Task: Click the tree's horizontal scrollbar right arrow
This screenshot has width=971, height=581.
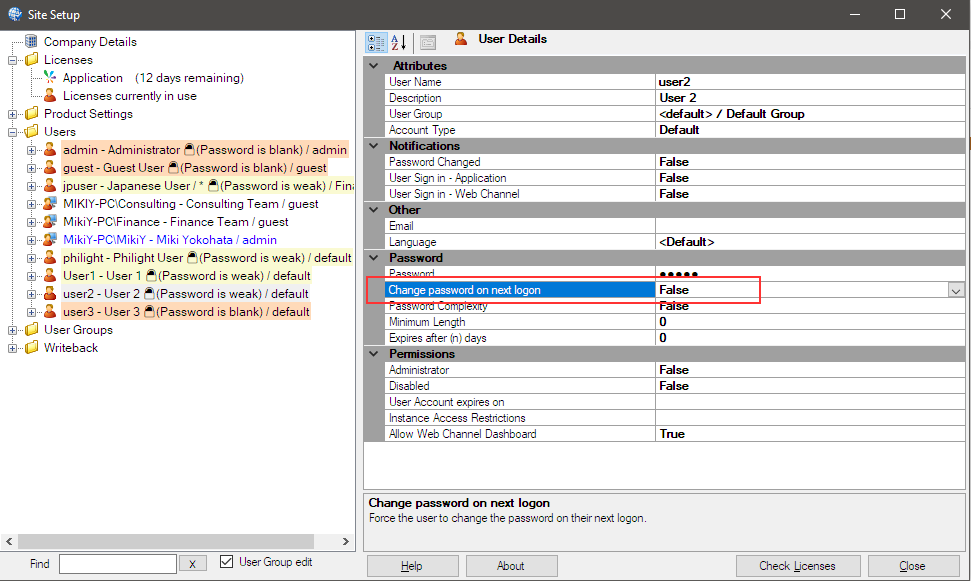Action: pos(346,541)
